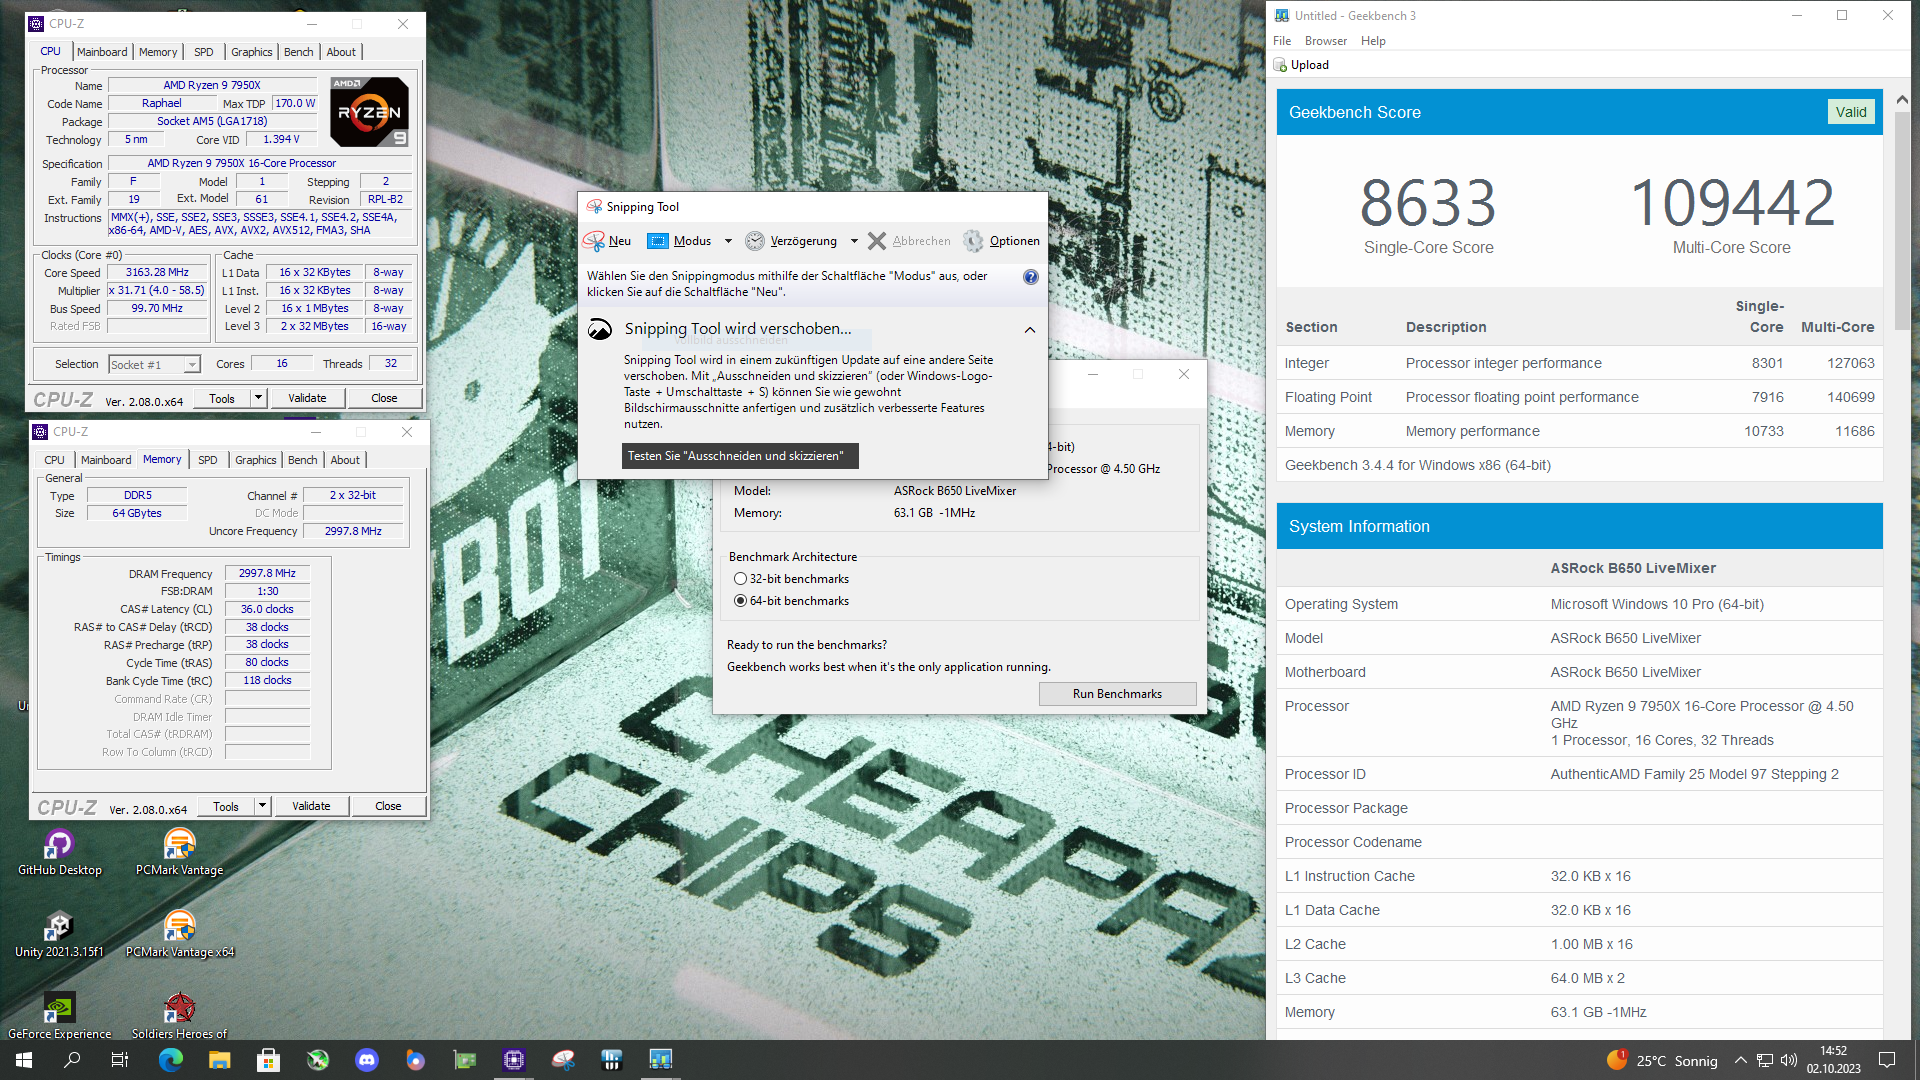Click the Abbrechen X icon
Image resolution: width=1920 pixels, height=1080 pixels.
pyautogui.click(x=877, y=241)
